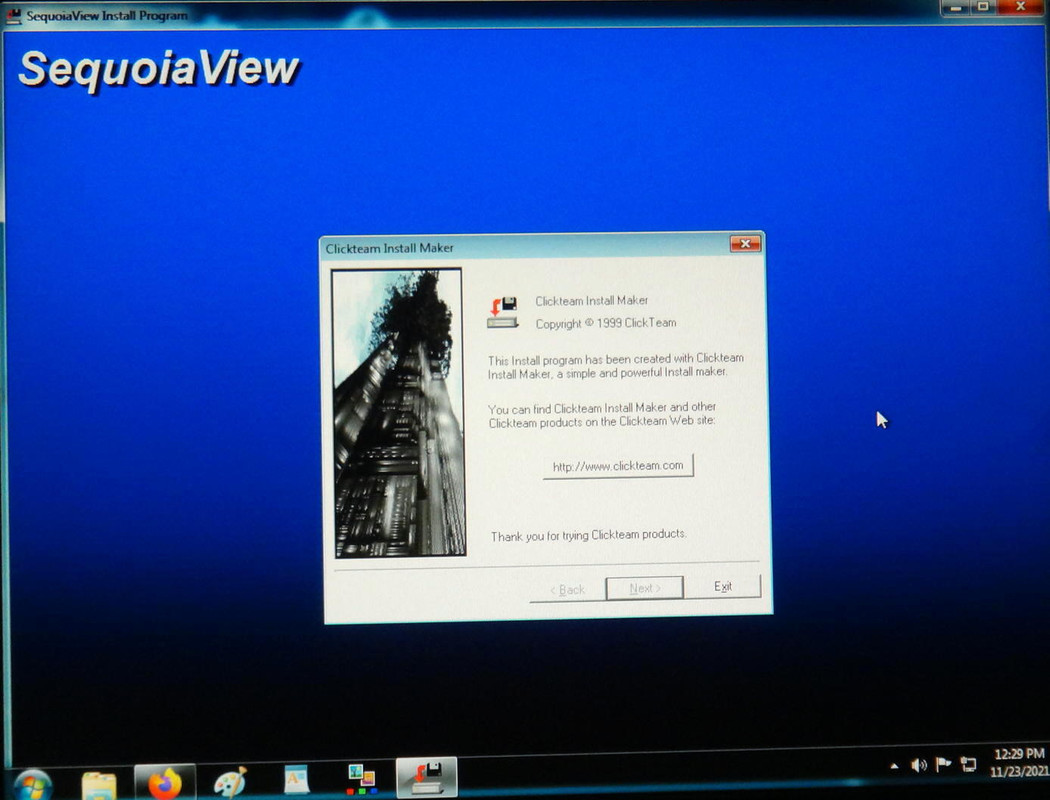Click 'Thank you for trying Clickteam products' text
The height and width of the screenshot is (800, 1050).
pyautogui.click(x=589, y=535)
